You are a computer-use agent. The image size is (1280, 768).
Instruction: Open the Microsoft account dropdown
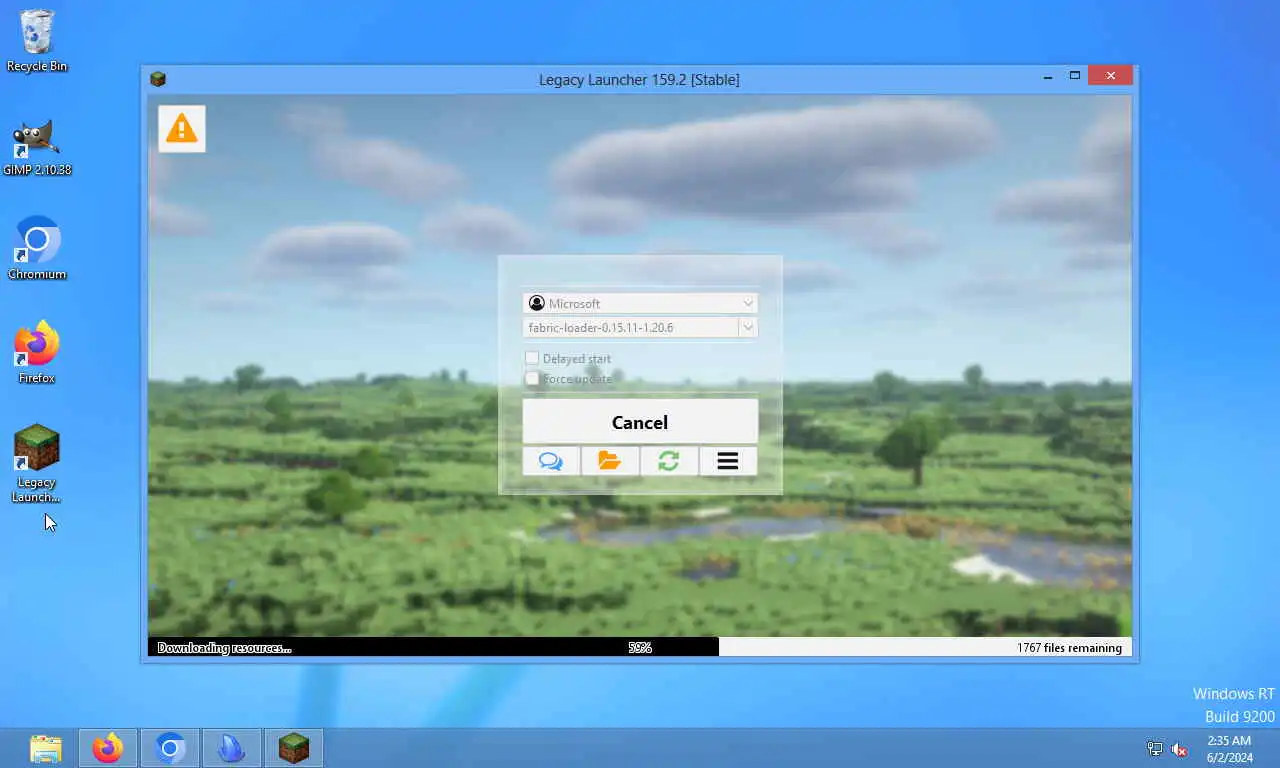click(x=640, y=303)
